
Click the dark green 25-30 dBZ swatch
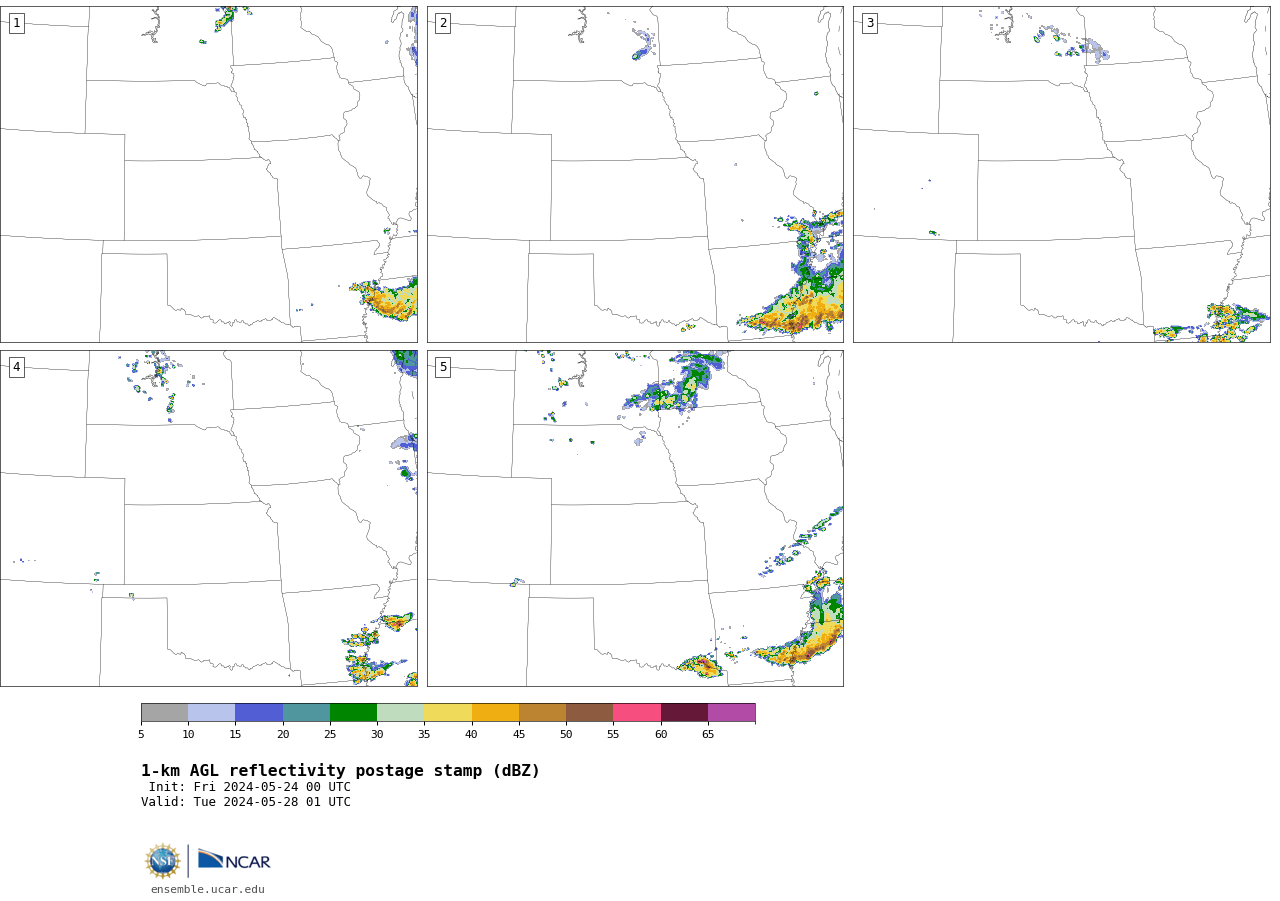click(353, 713)
